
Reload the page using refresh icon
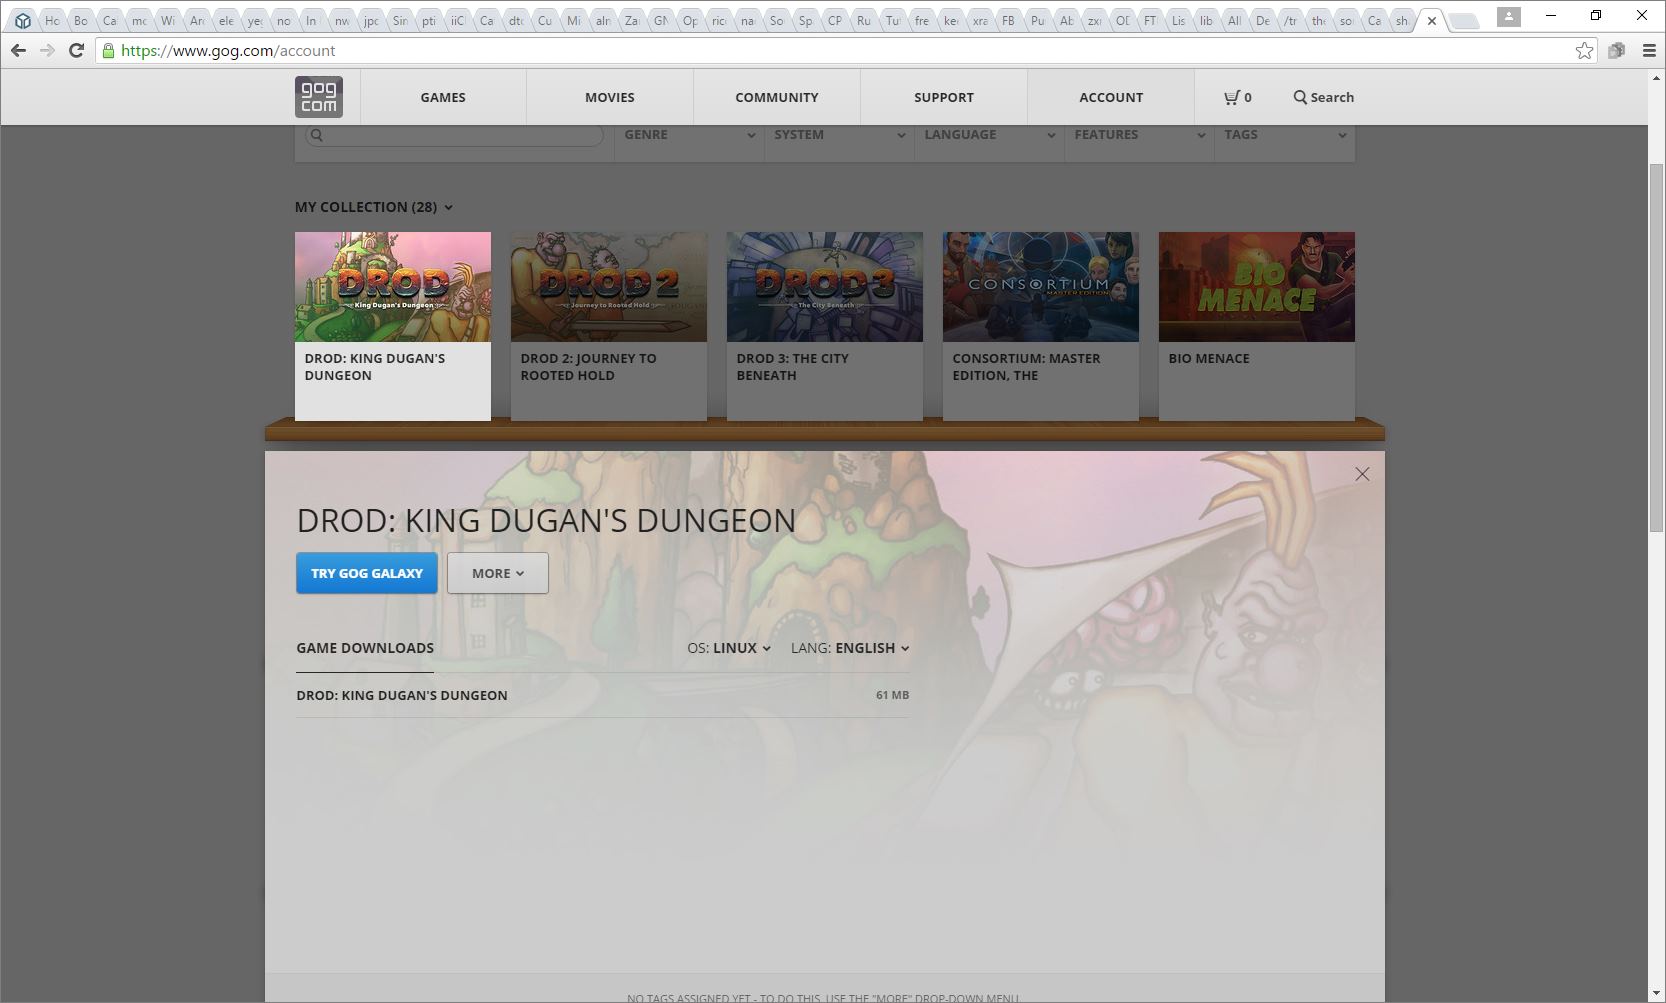coord(76,50)
